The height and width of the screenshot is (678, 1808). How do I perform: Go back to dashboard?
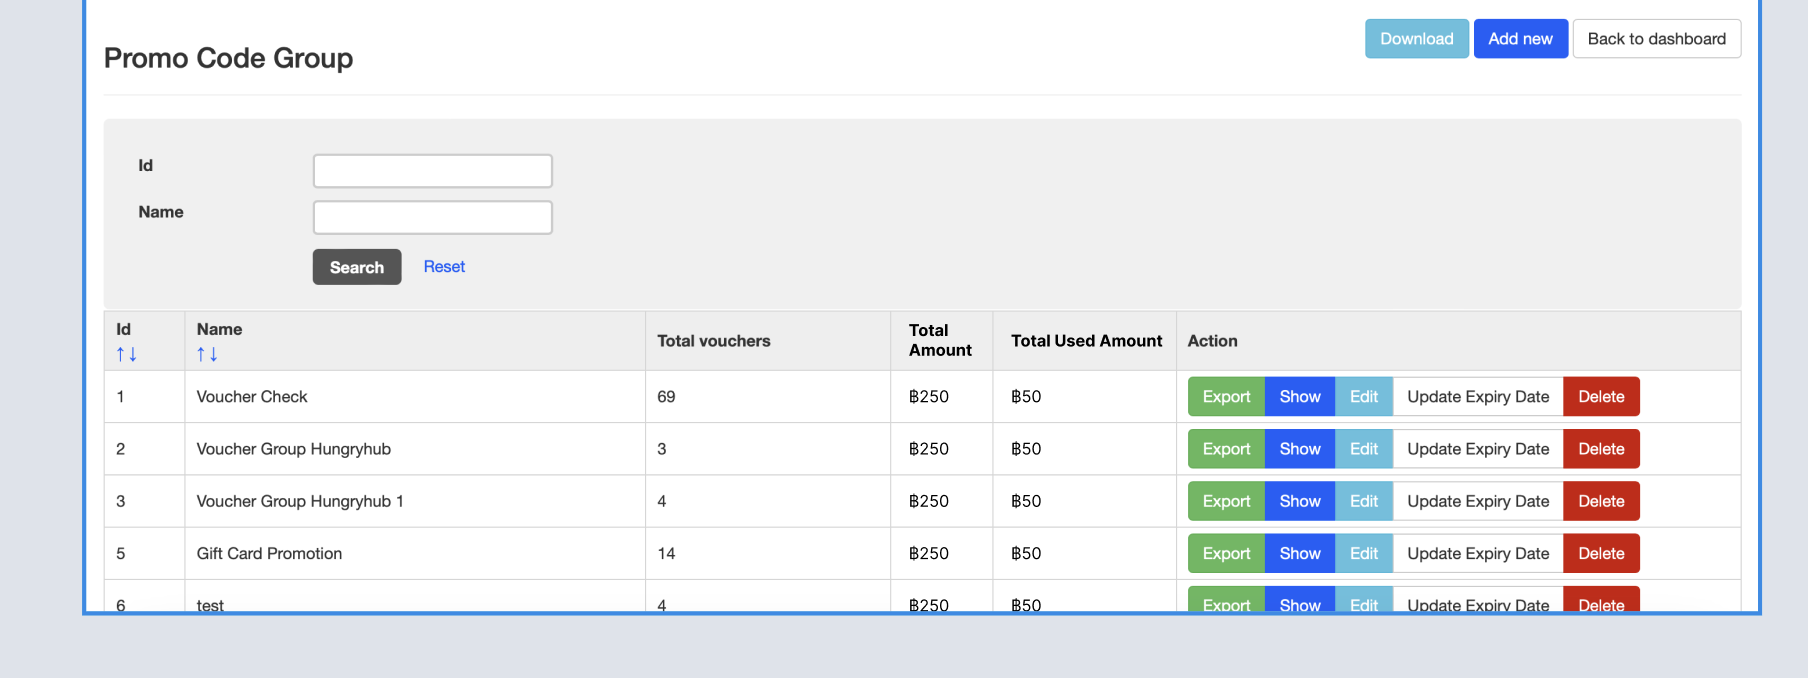click(x=1656, y=39)
